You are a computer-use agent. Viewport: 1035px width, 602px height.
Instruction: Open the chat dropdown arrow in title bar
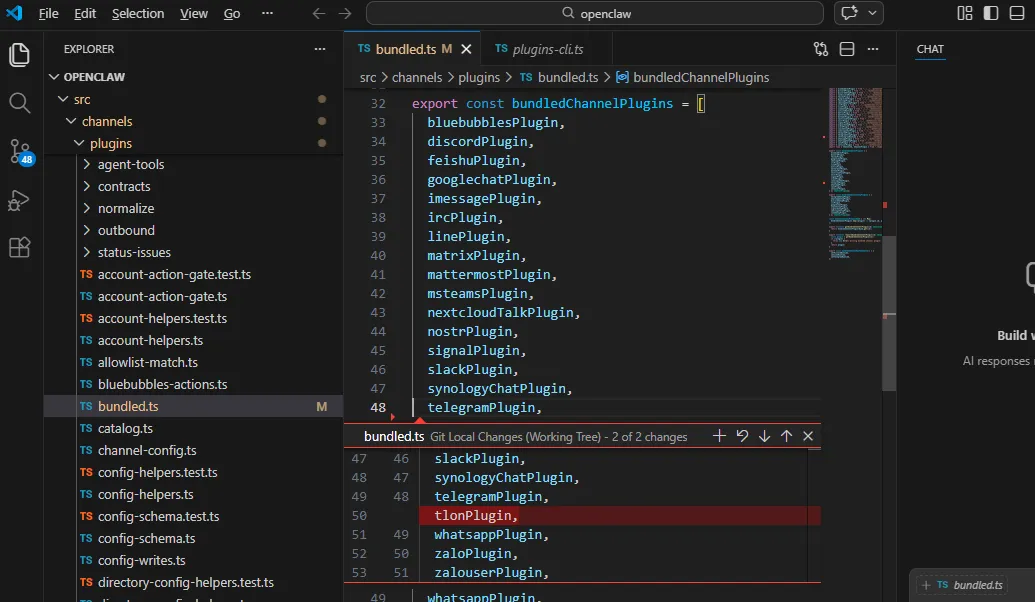tap(873, 13)
